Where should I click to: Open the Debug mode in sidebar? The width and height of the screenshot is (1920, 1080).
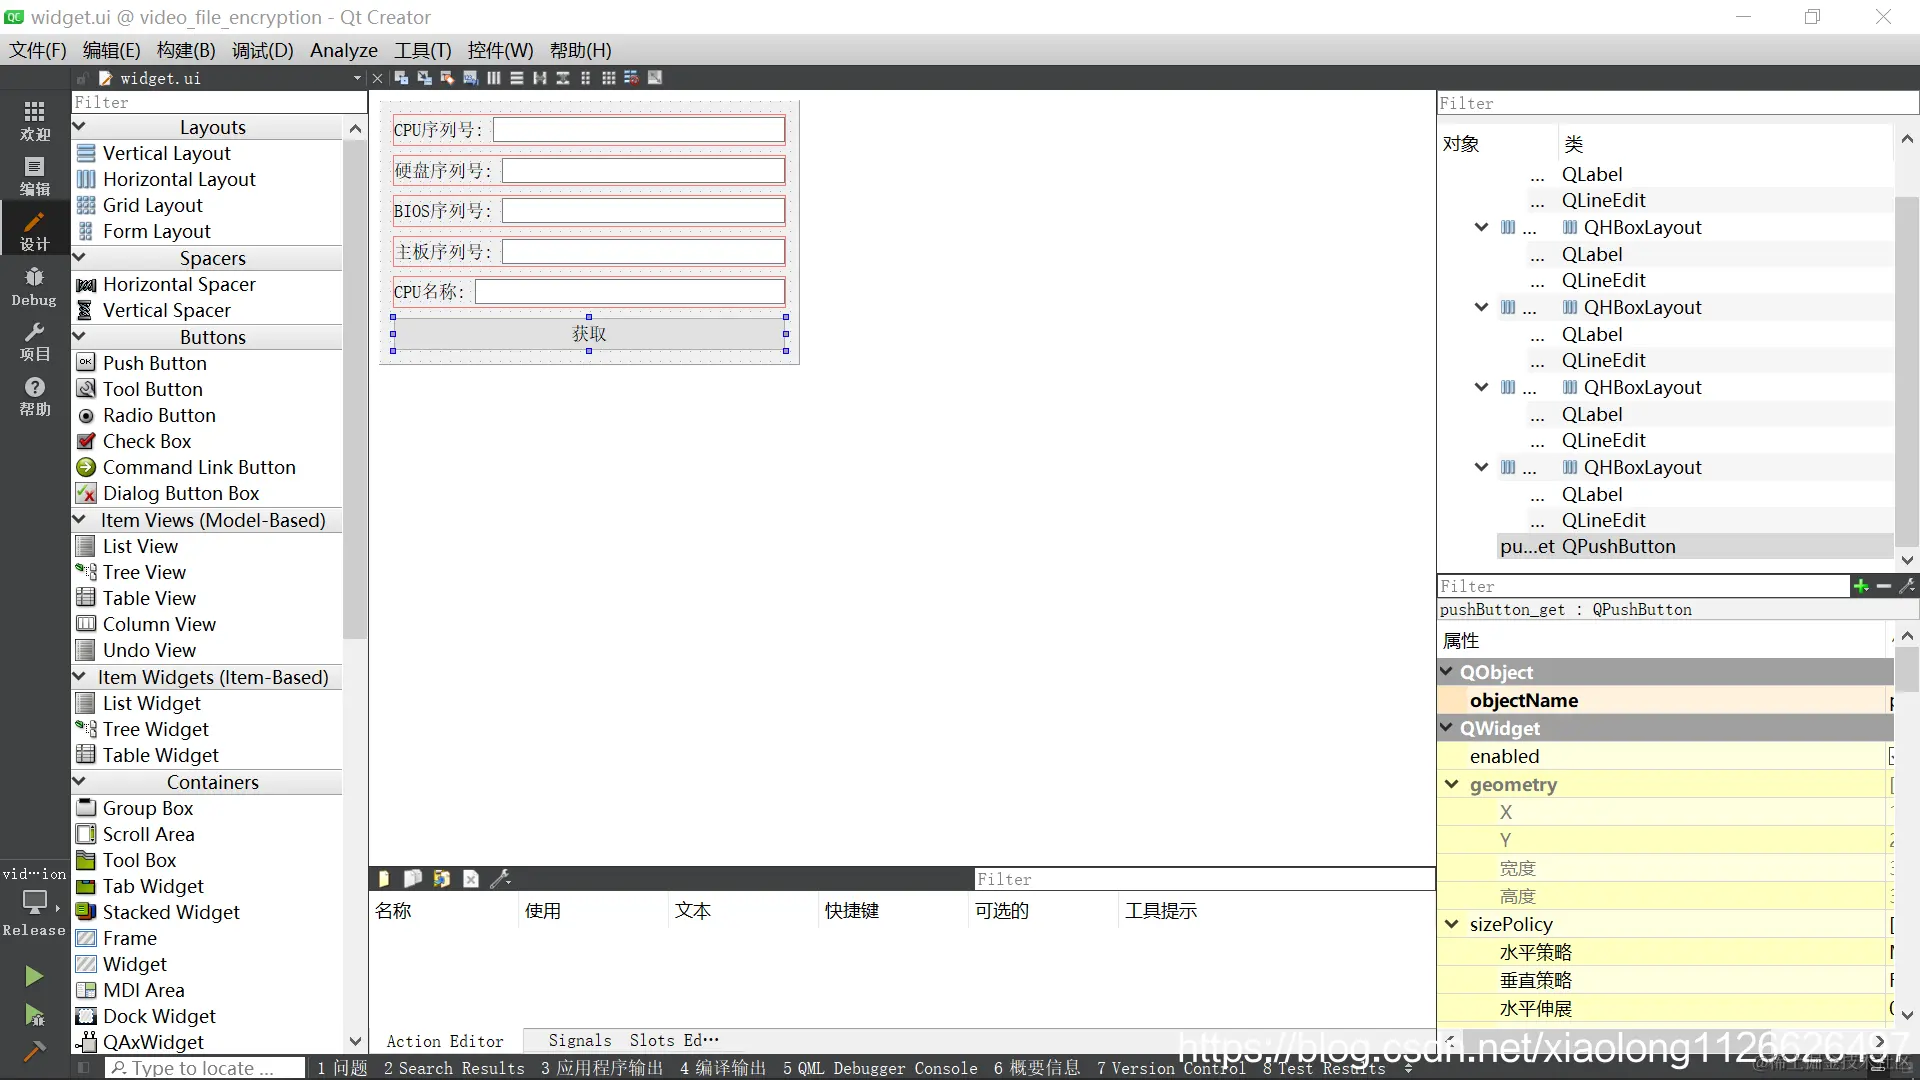coord(34,286)
